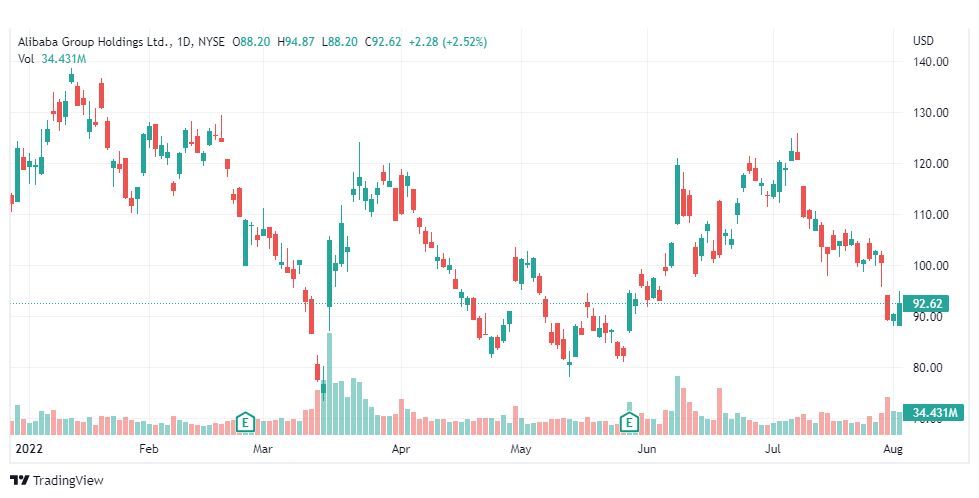Click the 140.00 price axis label
979x498 pixels.
pos(930,62)
